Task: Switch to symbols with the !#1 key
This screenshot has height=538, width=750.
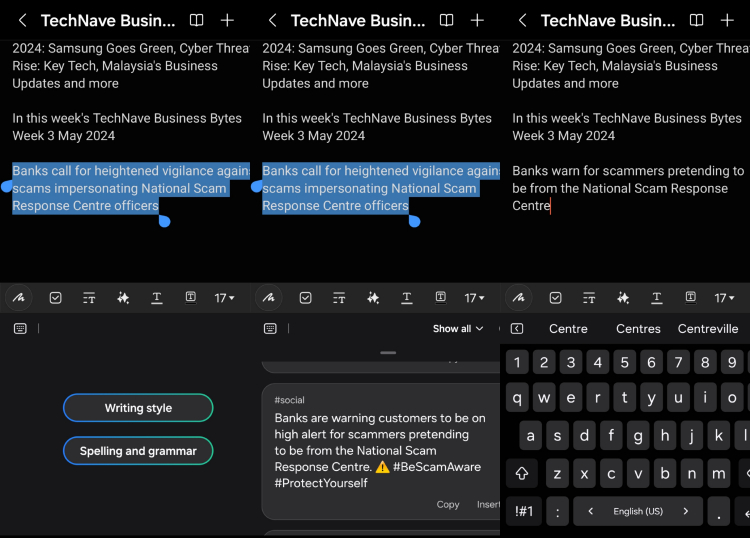Action: tap(524, 511)
